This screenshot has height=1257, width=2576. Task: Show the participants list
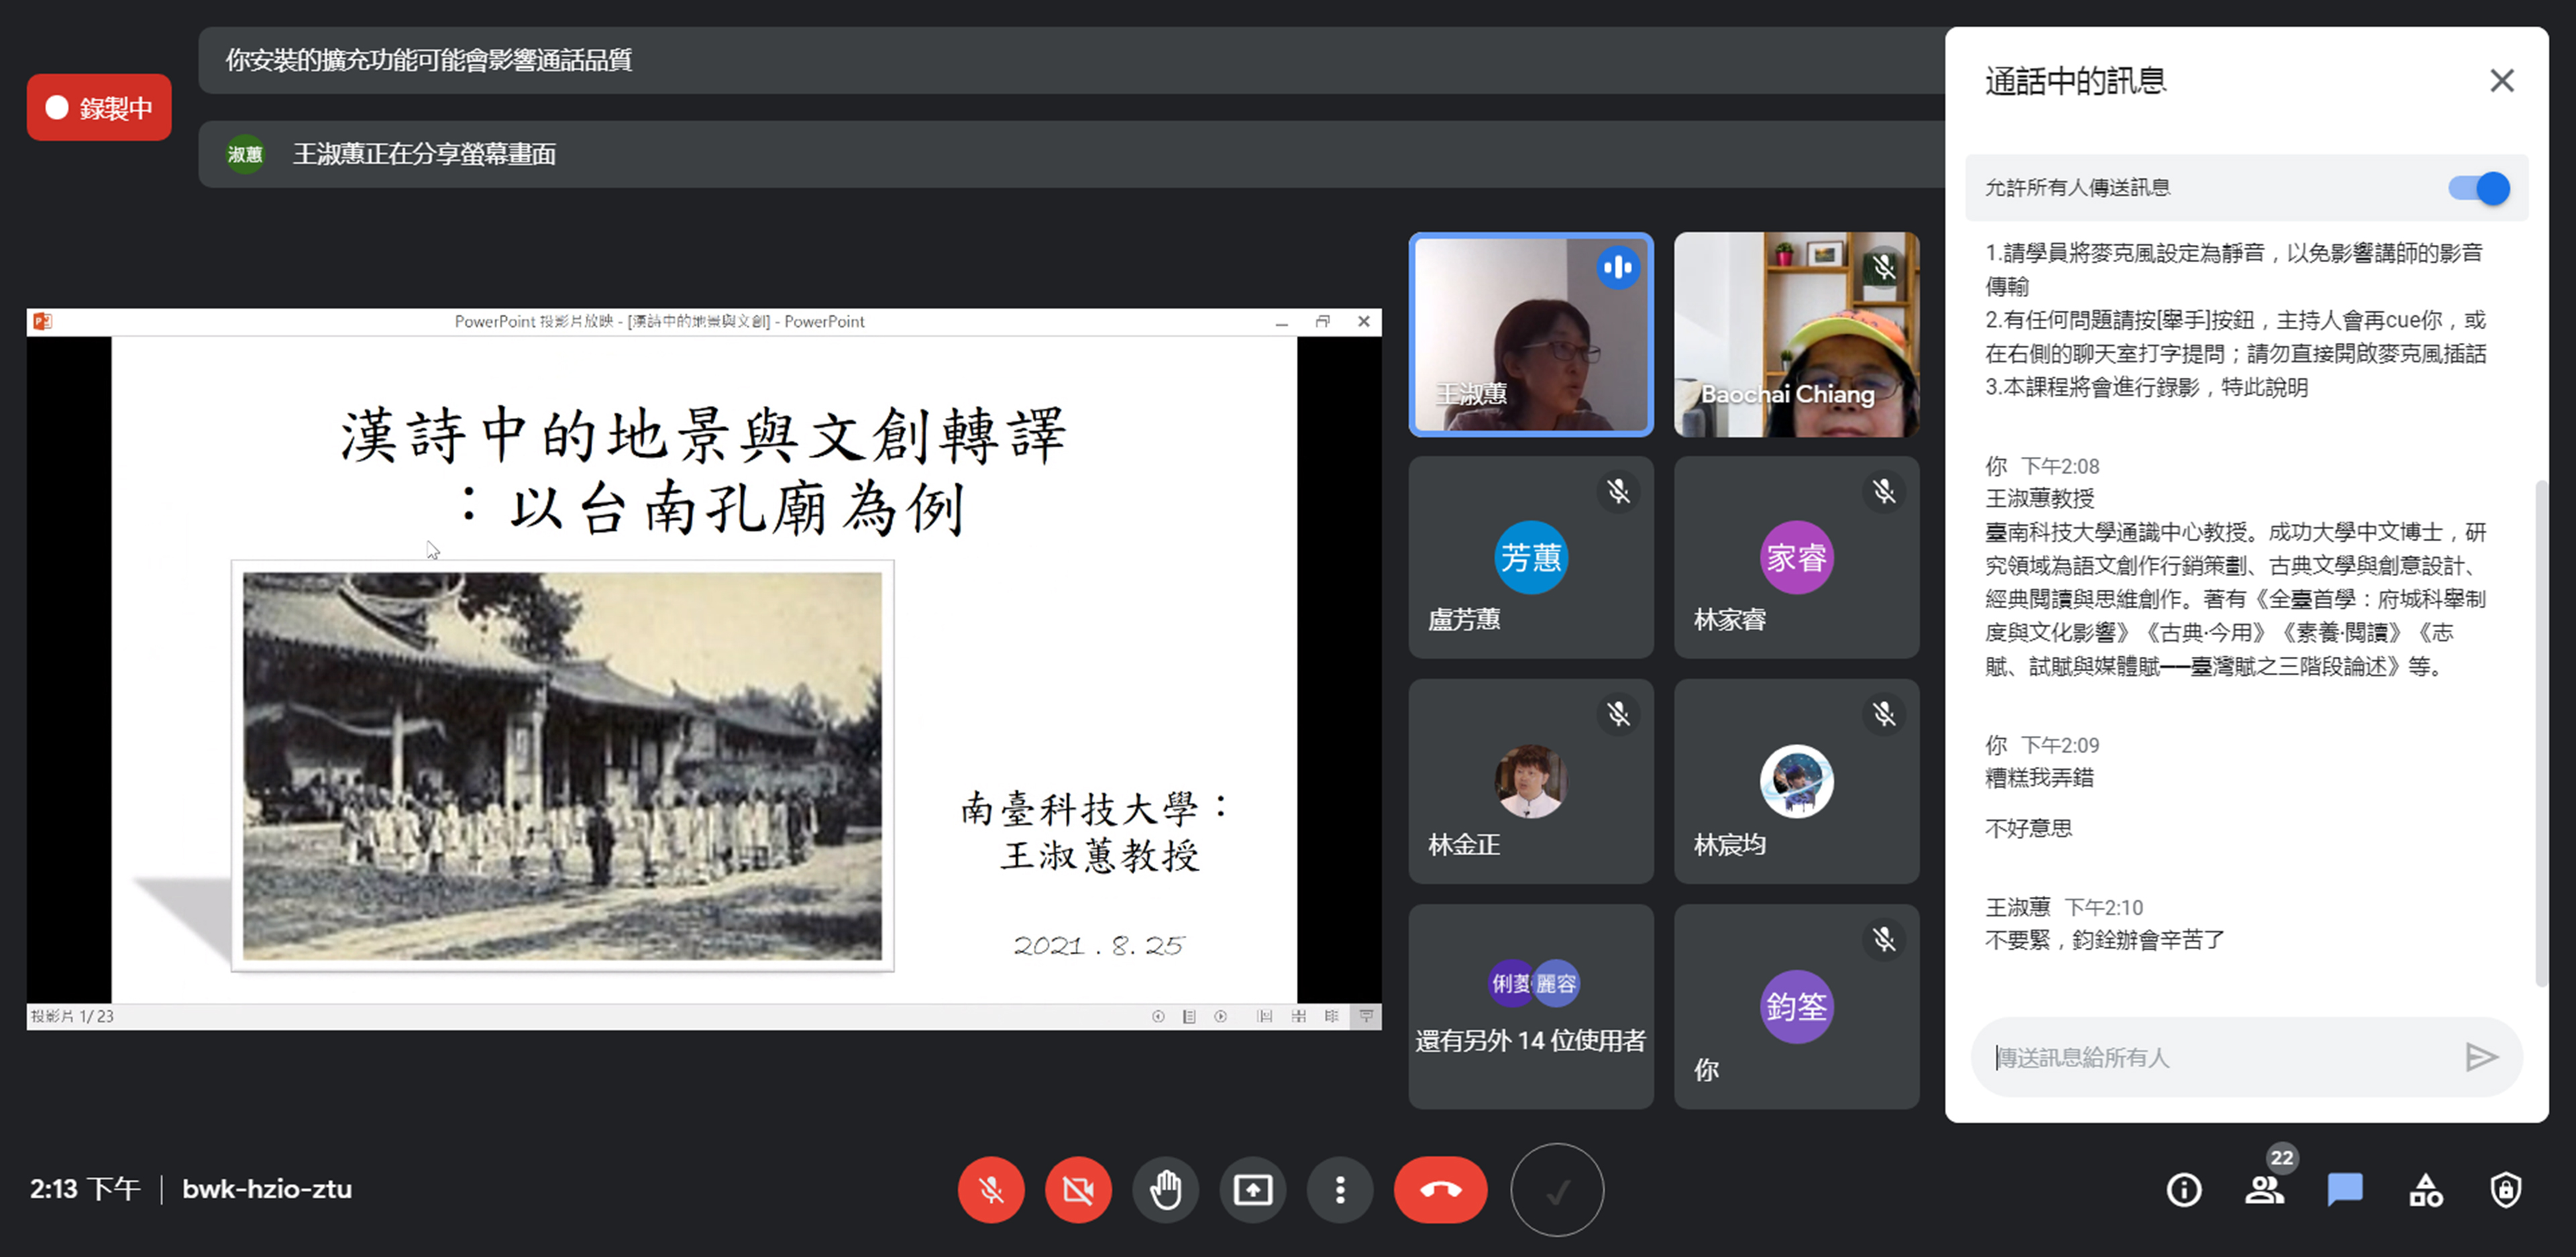2264,1190
